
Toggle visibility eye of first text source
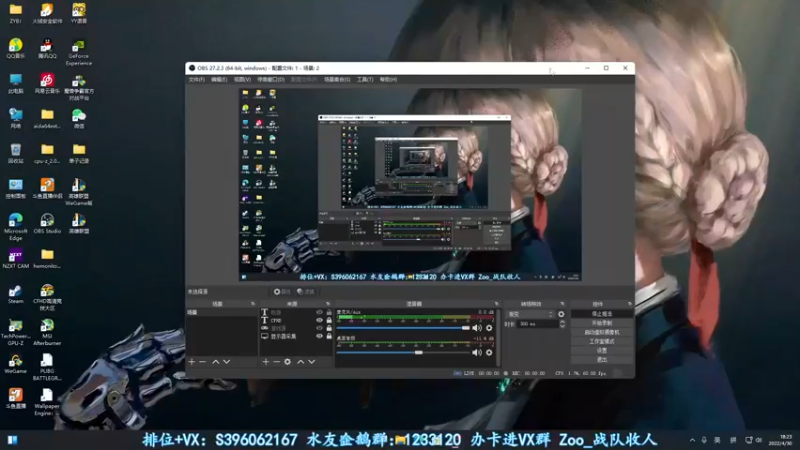click(x=319, y=312)
